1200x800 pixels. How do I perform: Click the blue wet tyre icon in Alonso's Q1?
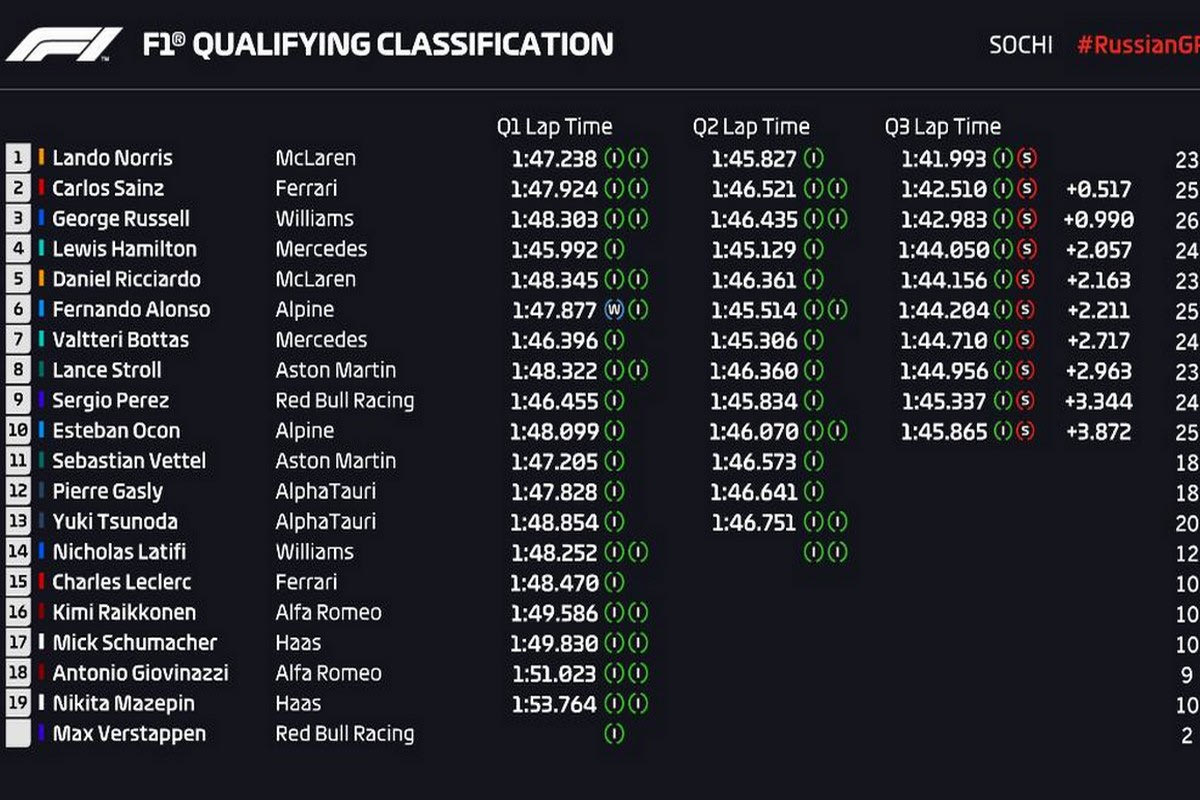(x=614, y=310)
